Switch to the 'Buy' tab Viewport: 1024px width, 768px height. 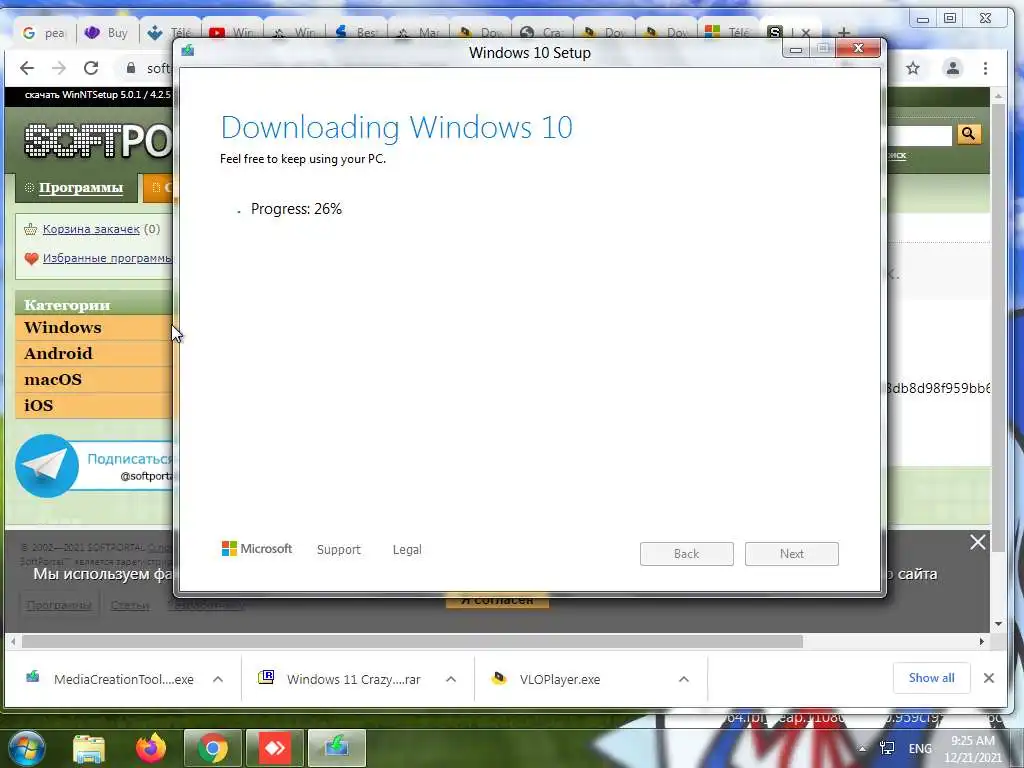[x=106, y=33]
